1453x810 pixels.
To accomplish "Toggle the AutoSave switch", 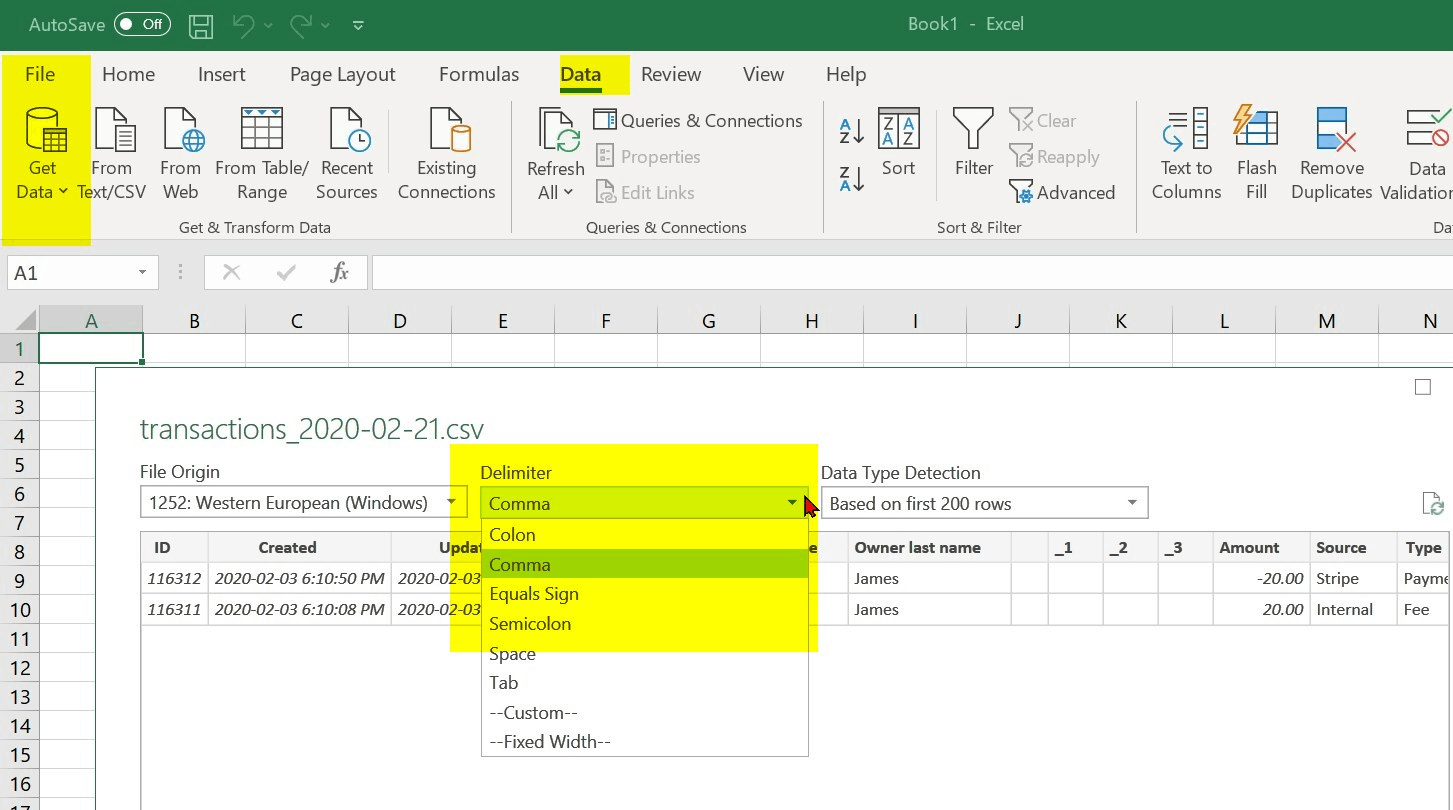I will tap(142, 24).
